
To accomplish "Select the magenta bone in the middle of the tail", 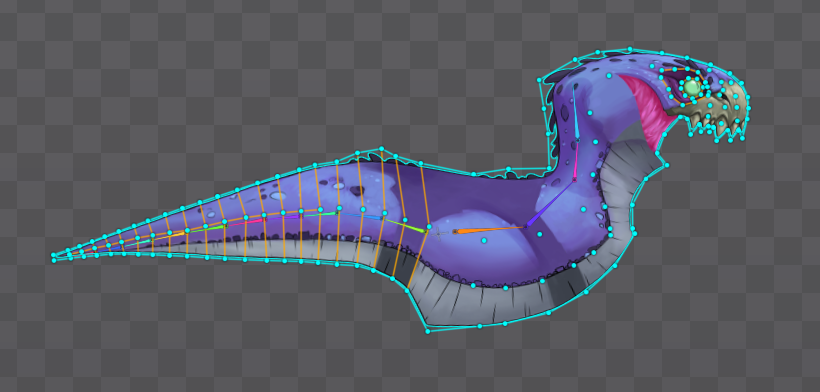I will point(245,222).
